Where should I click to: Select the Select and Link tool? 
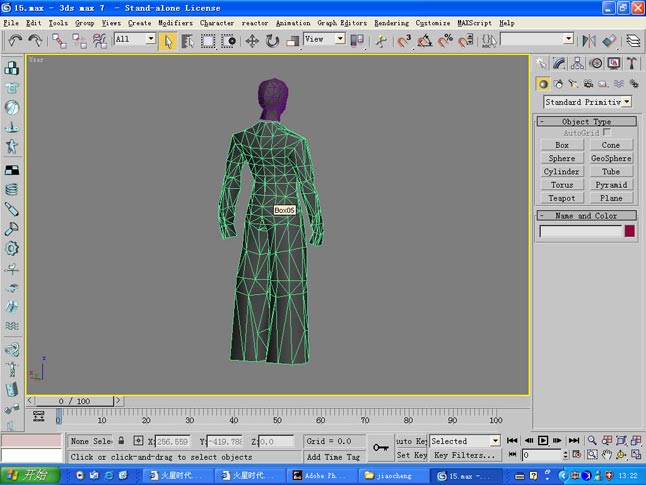click(59, 41)
